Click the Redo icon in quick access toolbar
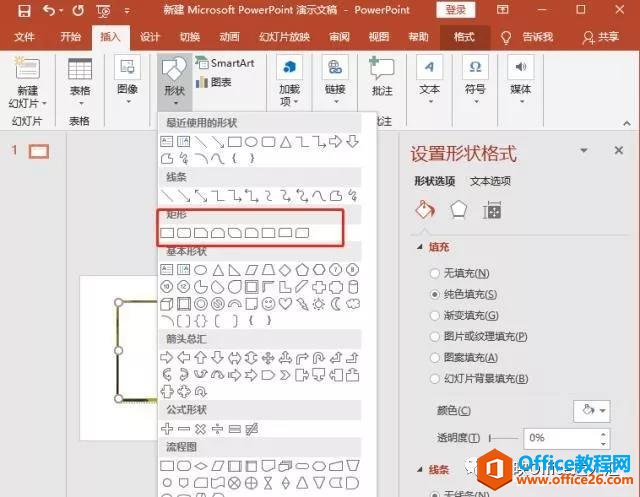640x497 pixels. (78, 10)
